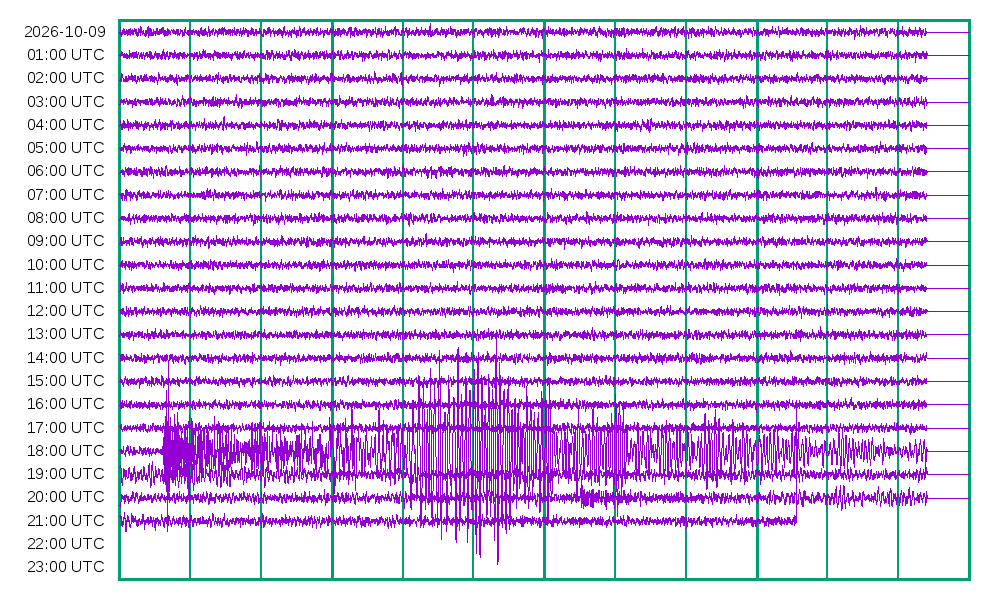
Task: Click the 21:00 UTC time label
Action: point(66,521)
